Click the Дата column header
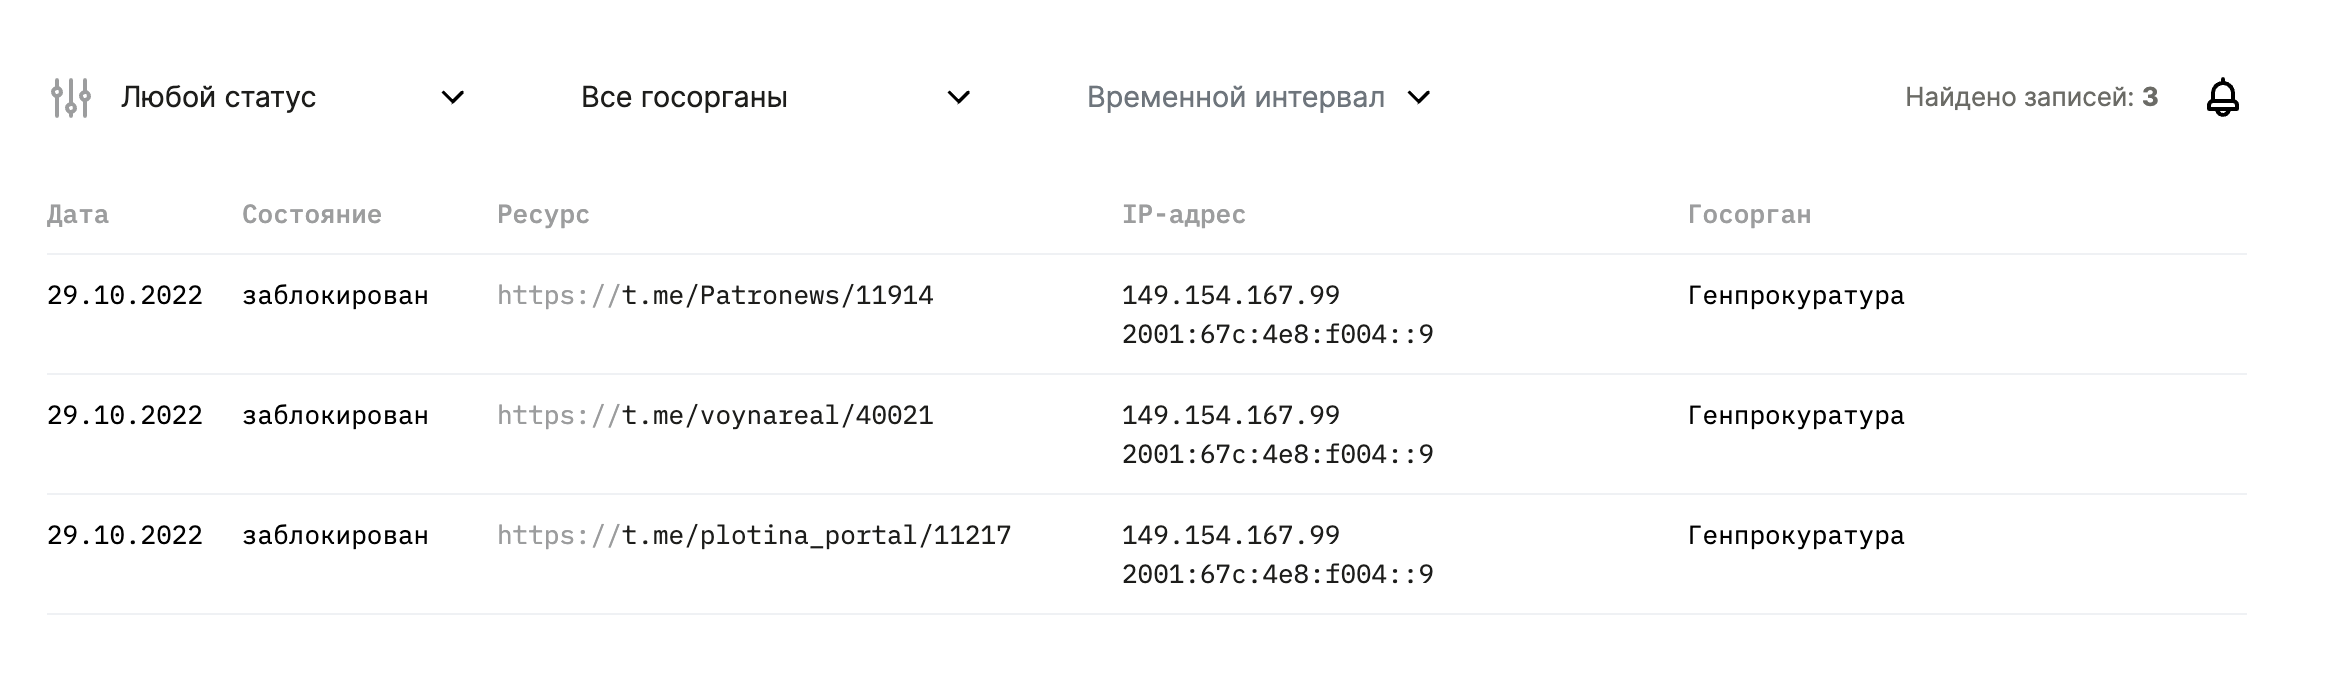2342x686 pixels. pos(79,213)
